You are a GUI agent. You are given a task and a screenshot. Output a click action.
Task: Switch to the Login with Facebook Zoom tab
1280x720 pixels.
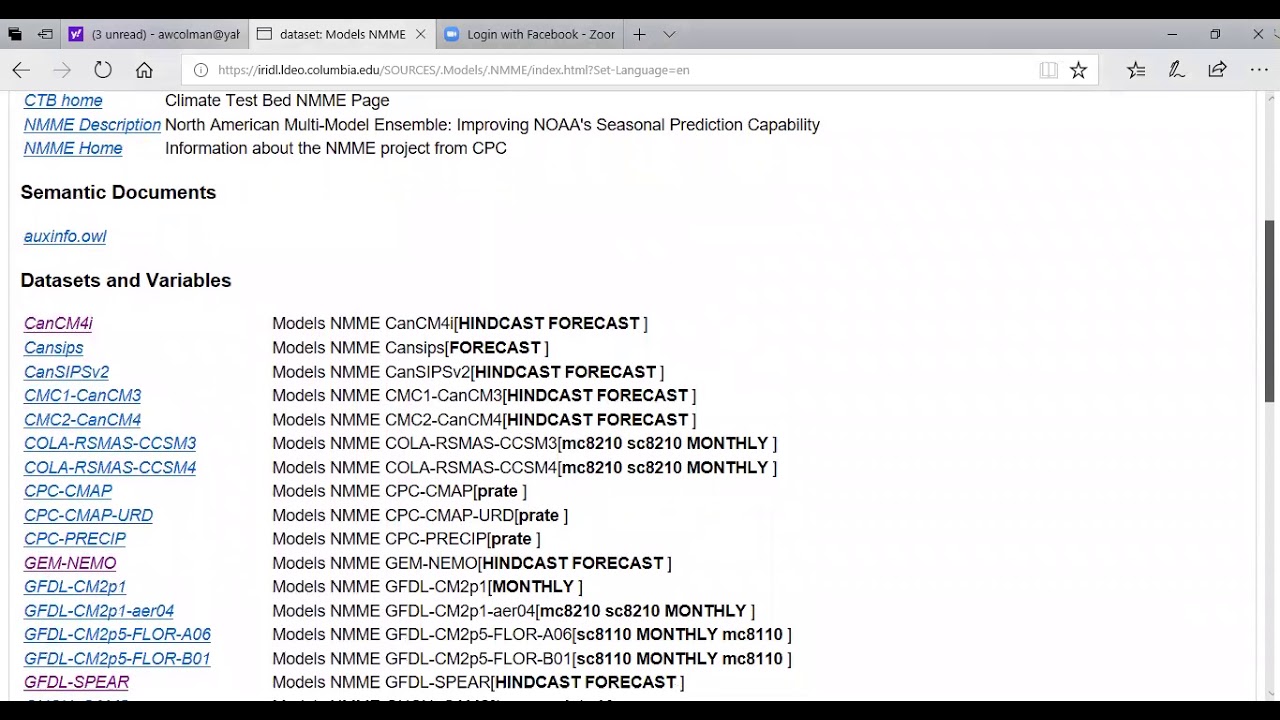(529, 34)
